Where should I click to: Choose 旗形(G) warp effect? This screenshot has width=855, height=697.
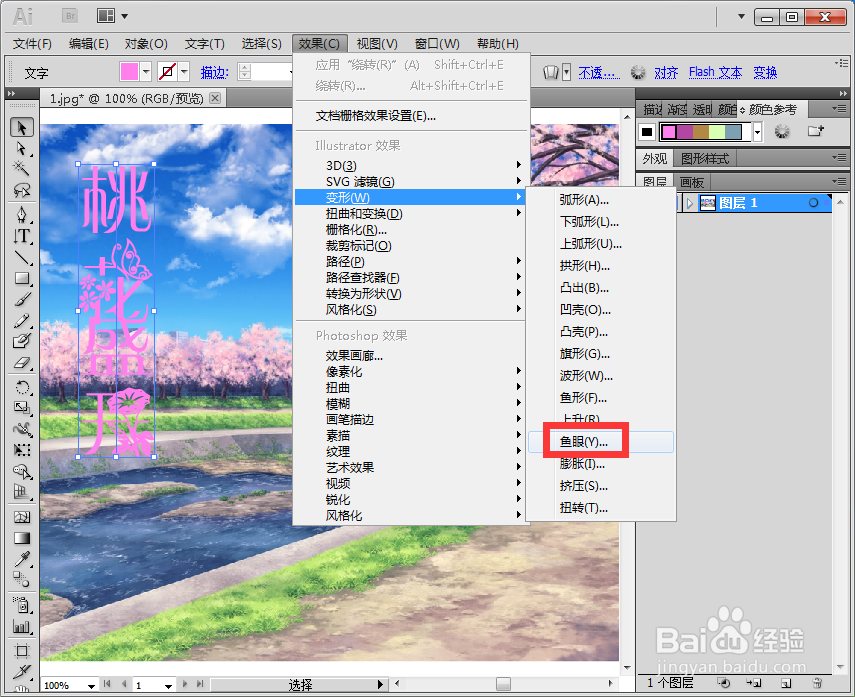pos(601,354)
